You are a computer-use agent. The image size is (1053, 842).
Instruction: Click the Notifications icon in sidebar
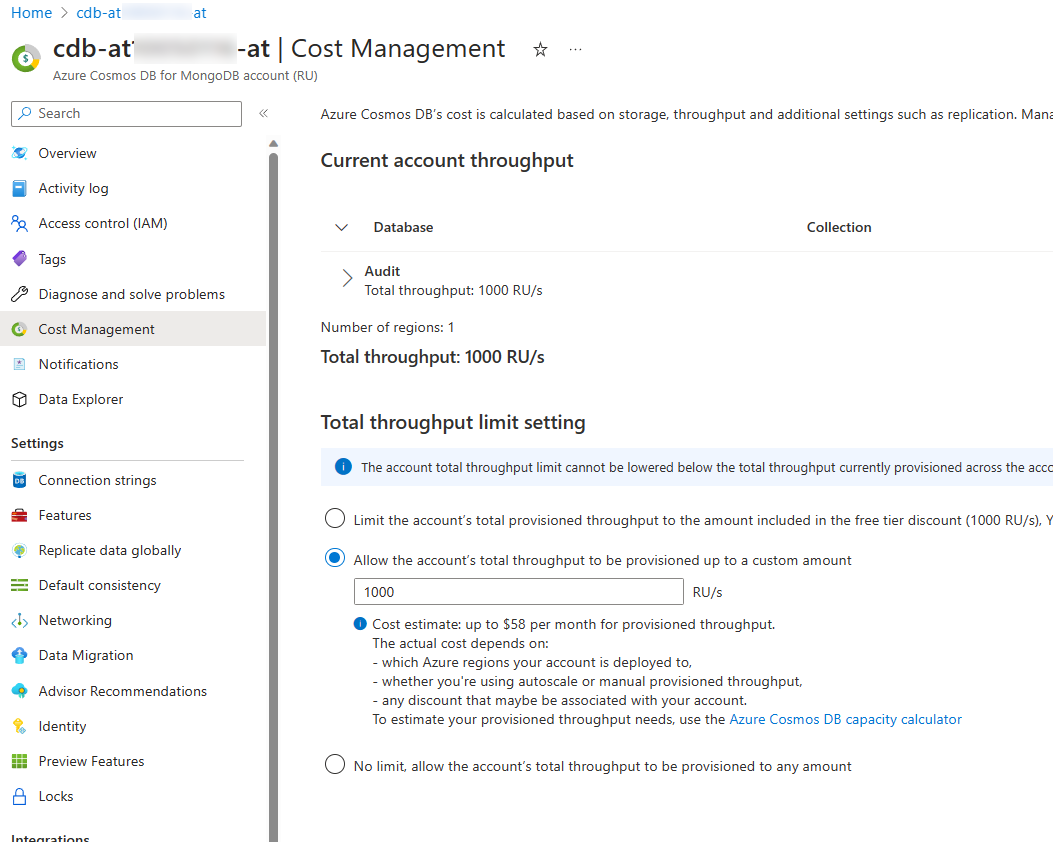[x=19, y=364]
